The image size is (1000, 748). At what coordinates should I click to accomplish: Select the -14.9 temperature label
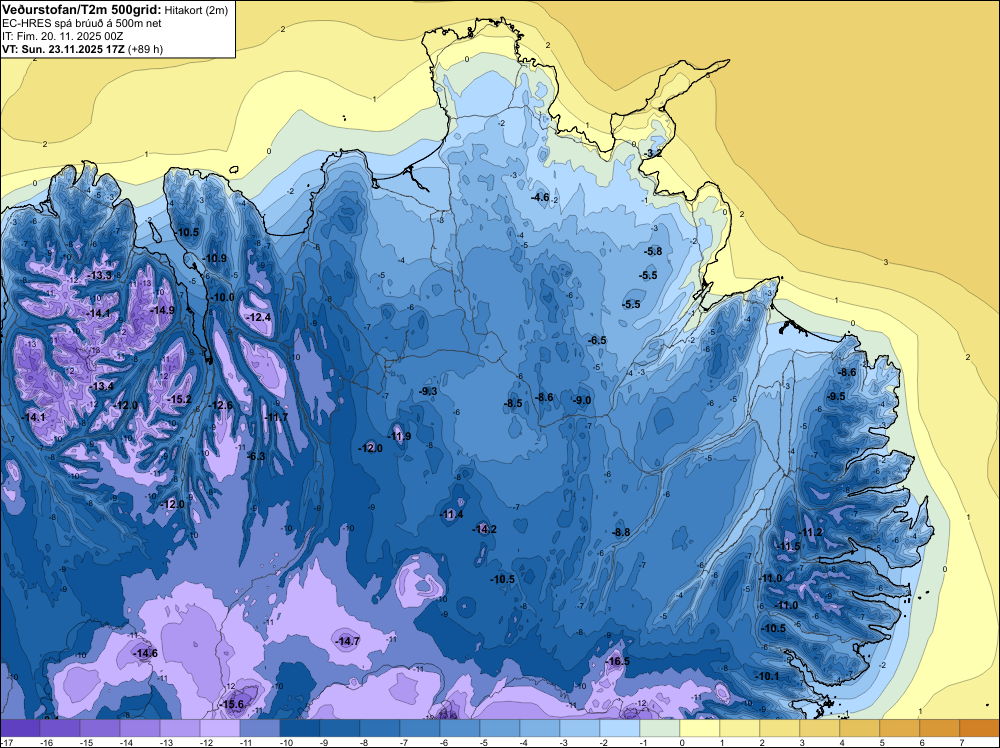(x=163, y=310)
